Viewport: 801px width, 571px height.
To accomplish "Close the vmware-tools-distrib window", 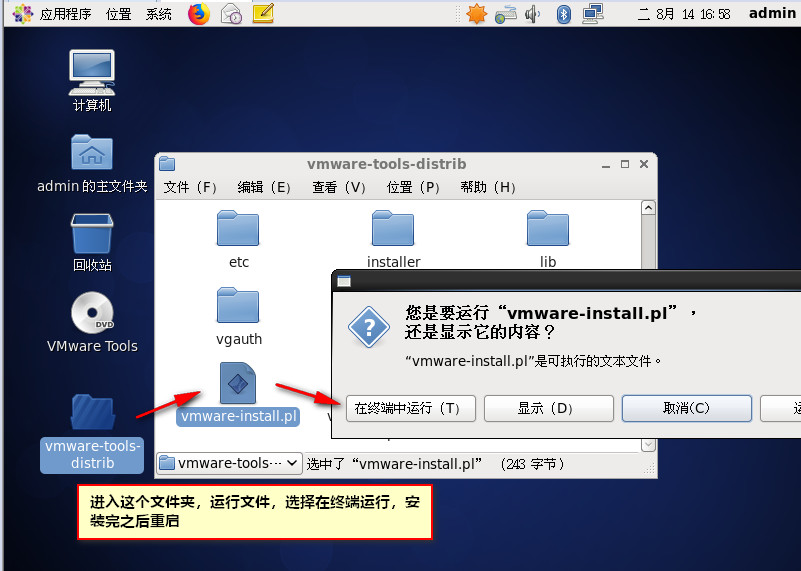I will (x=644, y=164).
